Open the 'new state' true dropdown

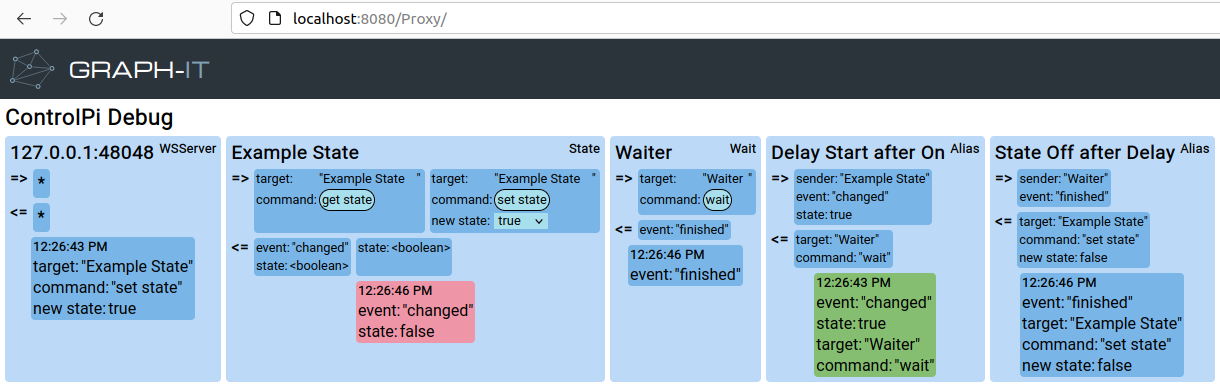[520, 220]
